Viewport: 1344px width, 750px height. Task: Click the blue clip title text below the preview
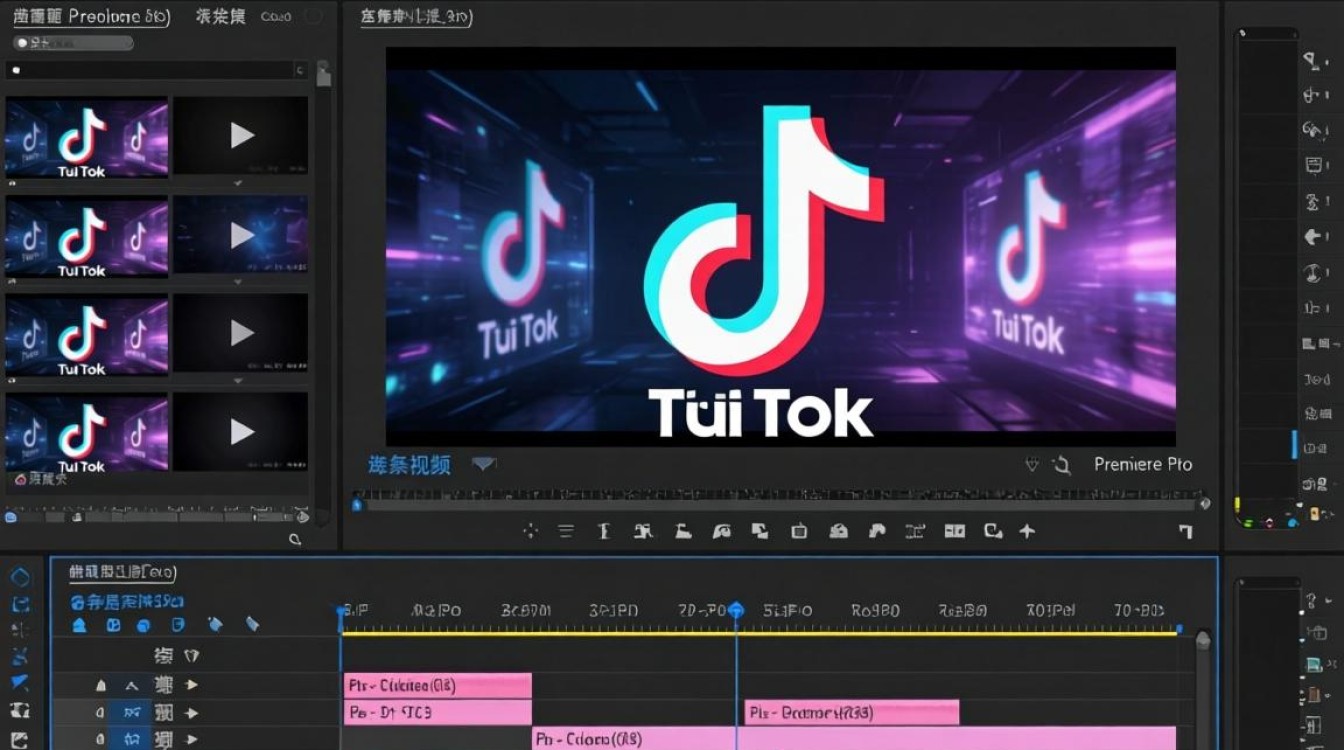(410, 464)
